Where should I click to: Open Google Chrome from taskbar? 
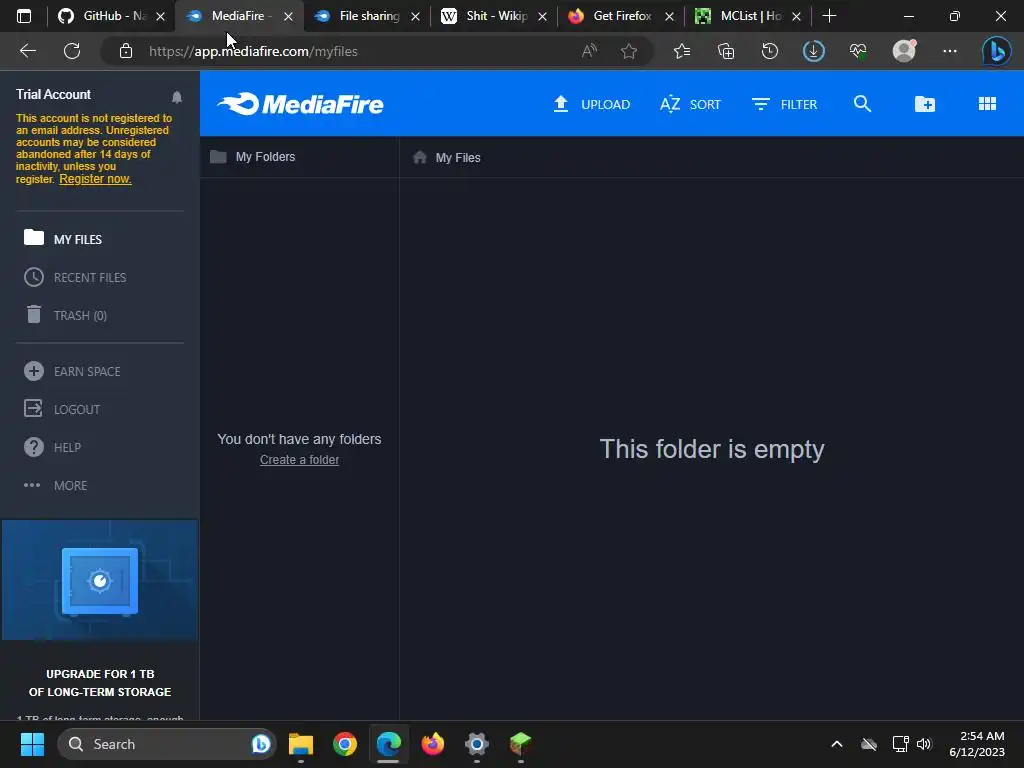click(x=345, y=744)
